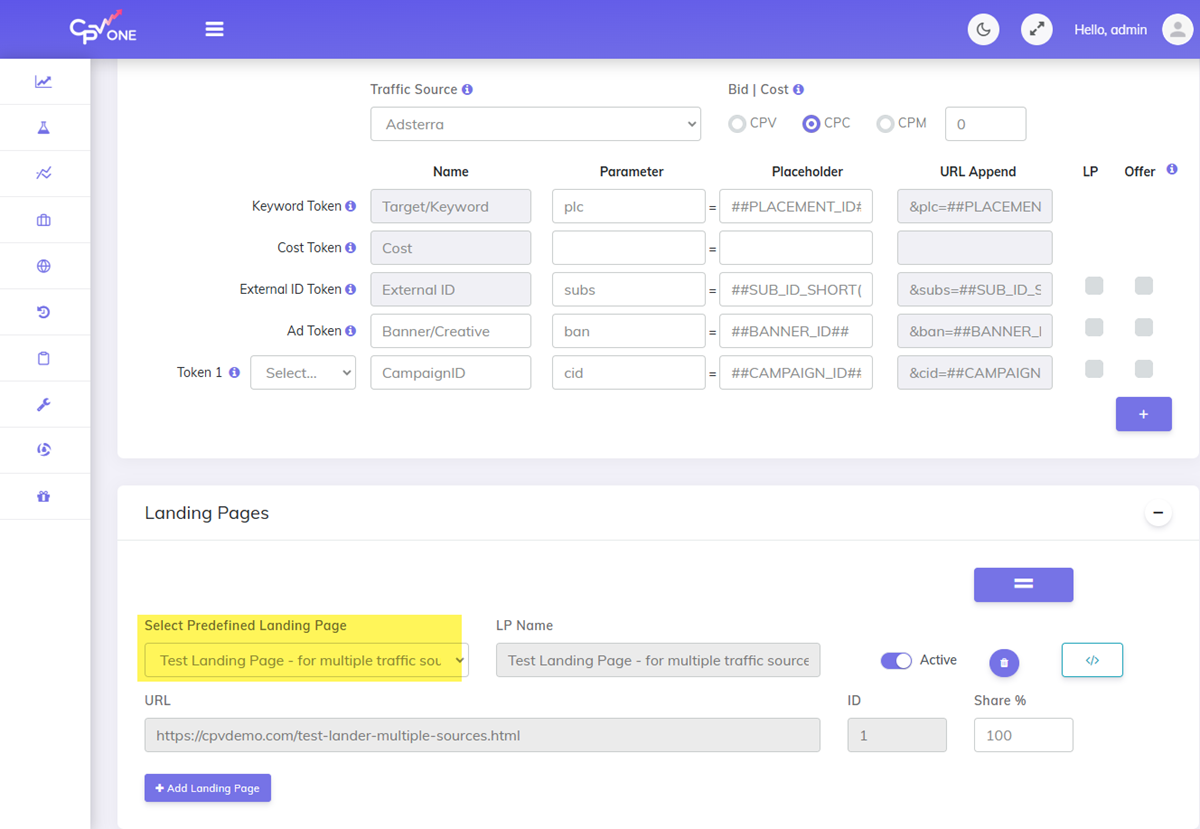Edit the Share % value field
Viewport: 1200px width, 829px height.
tap(1023, 735)
